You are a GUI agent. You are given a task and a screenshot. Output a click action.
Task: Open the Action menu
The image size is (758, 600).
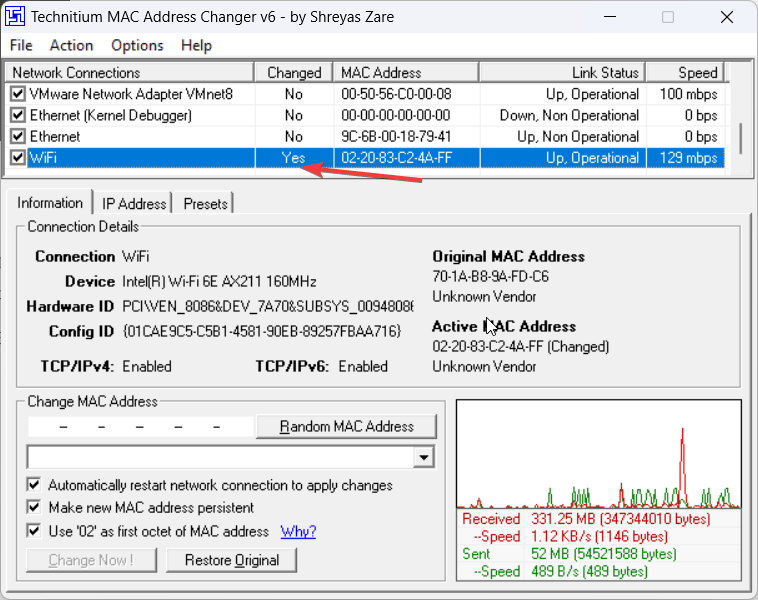(x=72, y=45)
